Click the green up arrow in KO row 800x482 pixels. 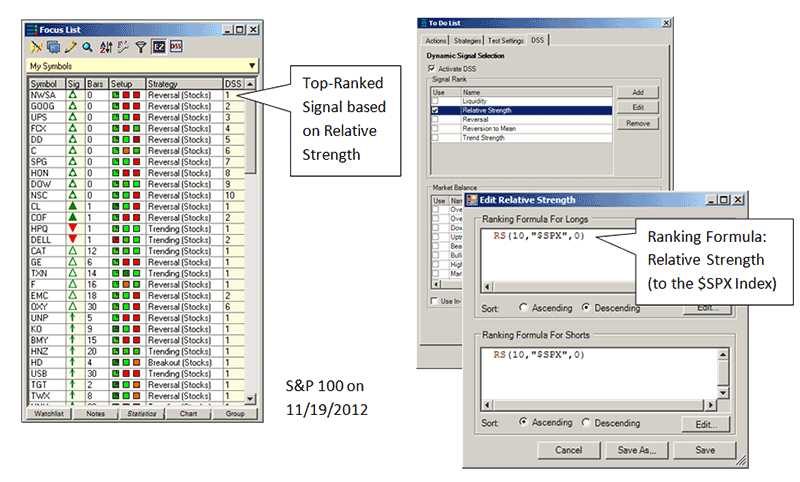[x=73, y=329]
